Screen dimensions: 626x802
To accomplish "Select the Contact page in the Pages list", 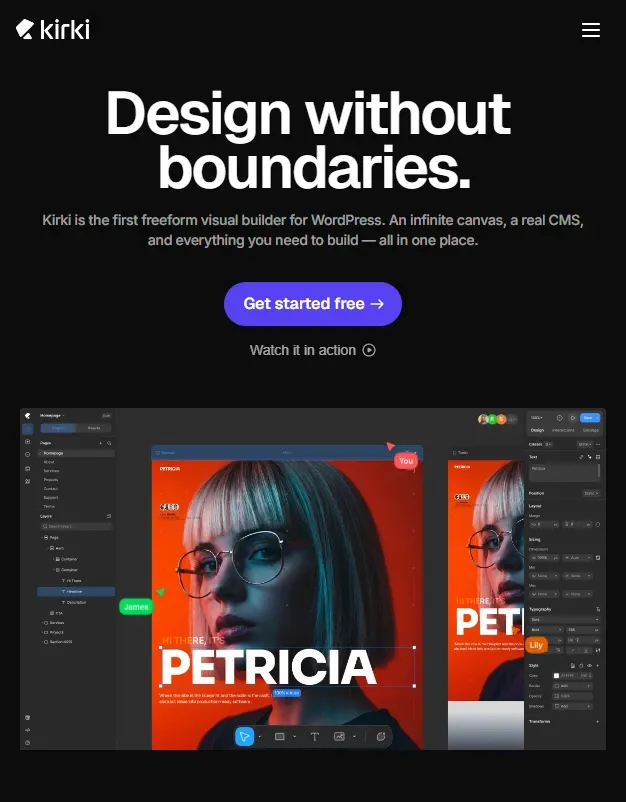I will click(51, 488).
